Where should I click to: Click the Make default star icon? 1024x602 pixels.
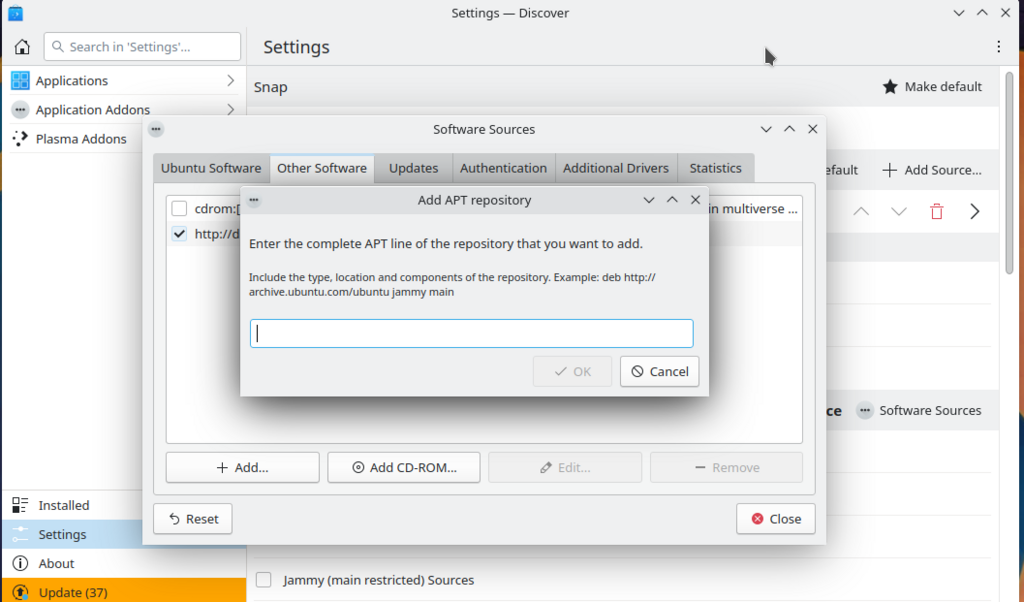[890, 87]
